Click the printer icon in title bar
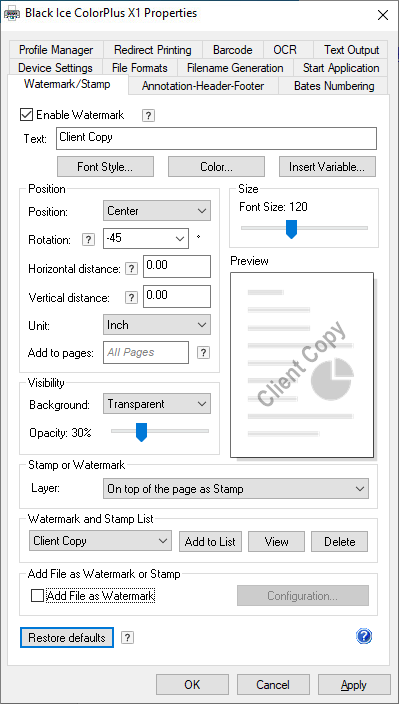The width and height of the screenshot is (399, 704). tap(12, 13)
